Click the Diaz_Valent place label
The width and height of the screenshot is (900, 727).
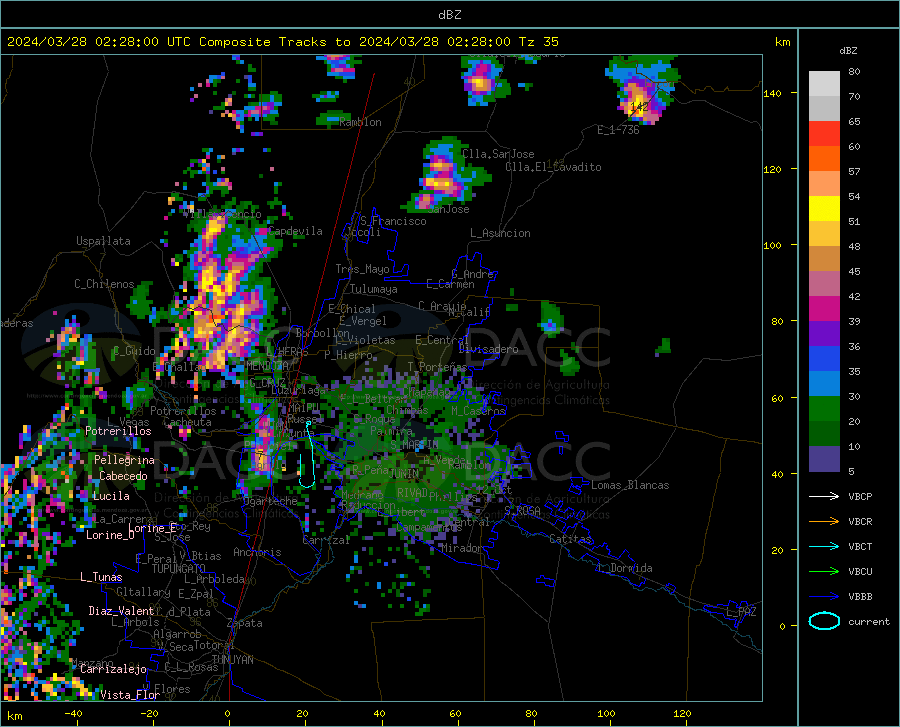121,611
